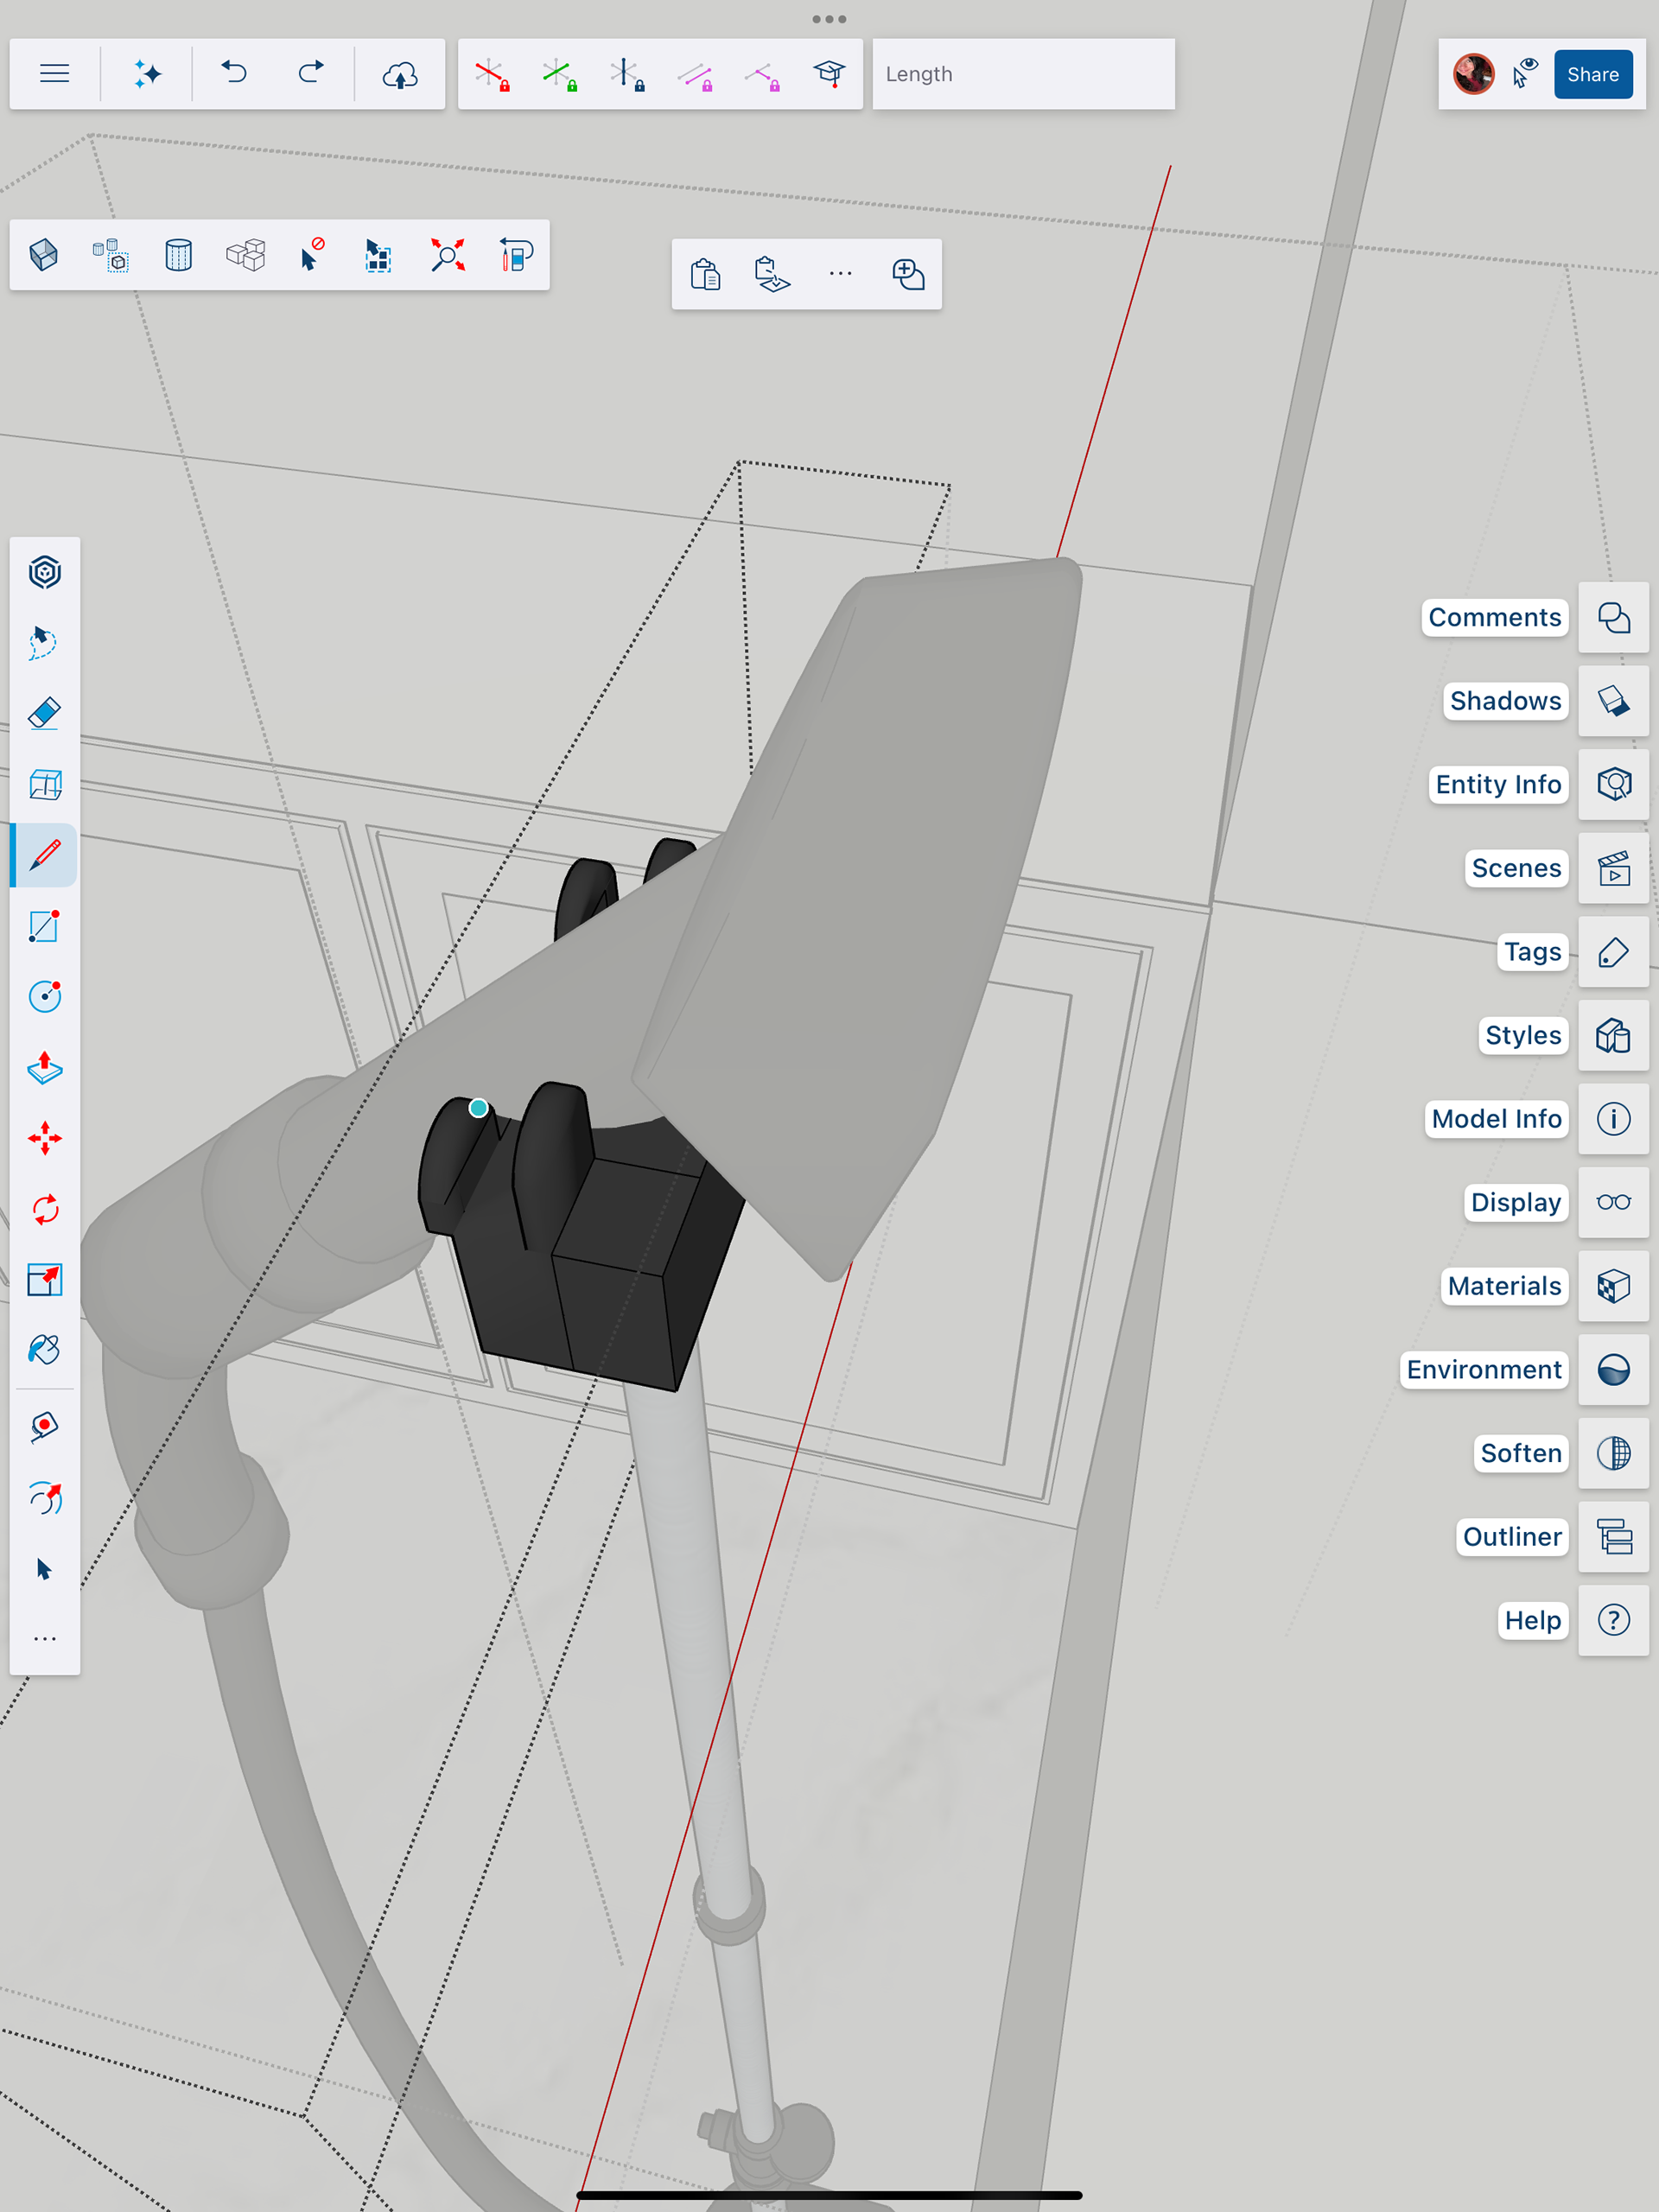1659x2212 pixels.
Task: Select the Eraser tool
Action: (44, 714)
